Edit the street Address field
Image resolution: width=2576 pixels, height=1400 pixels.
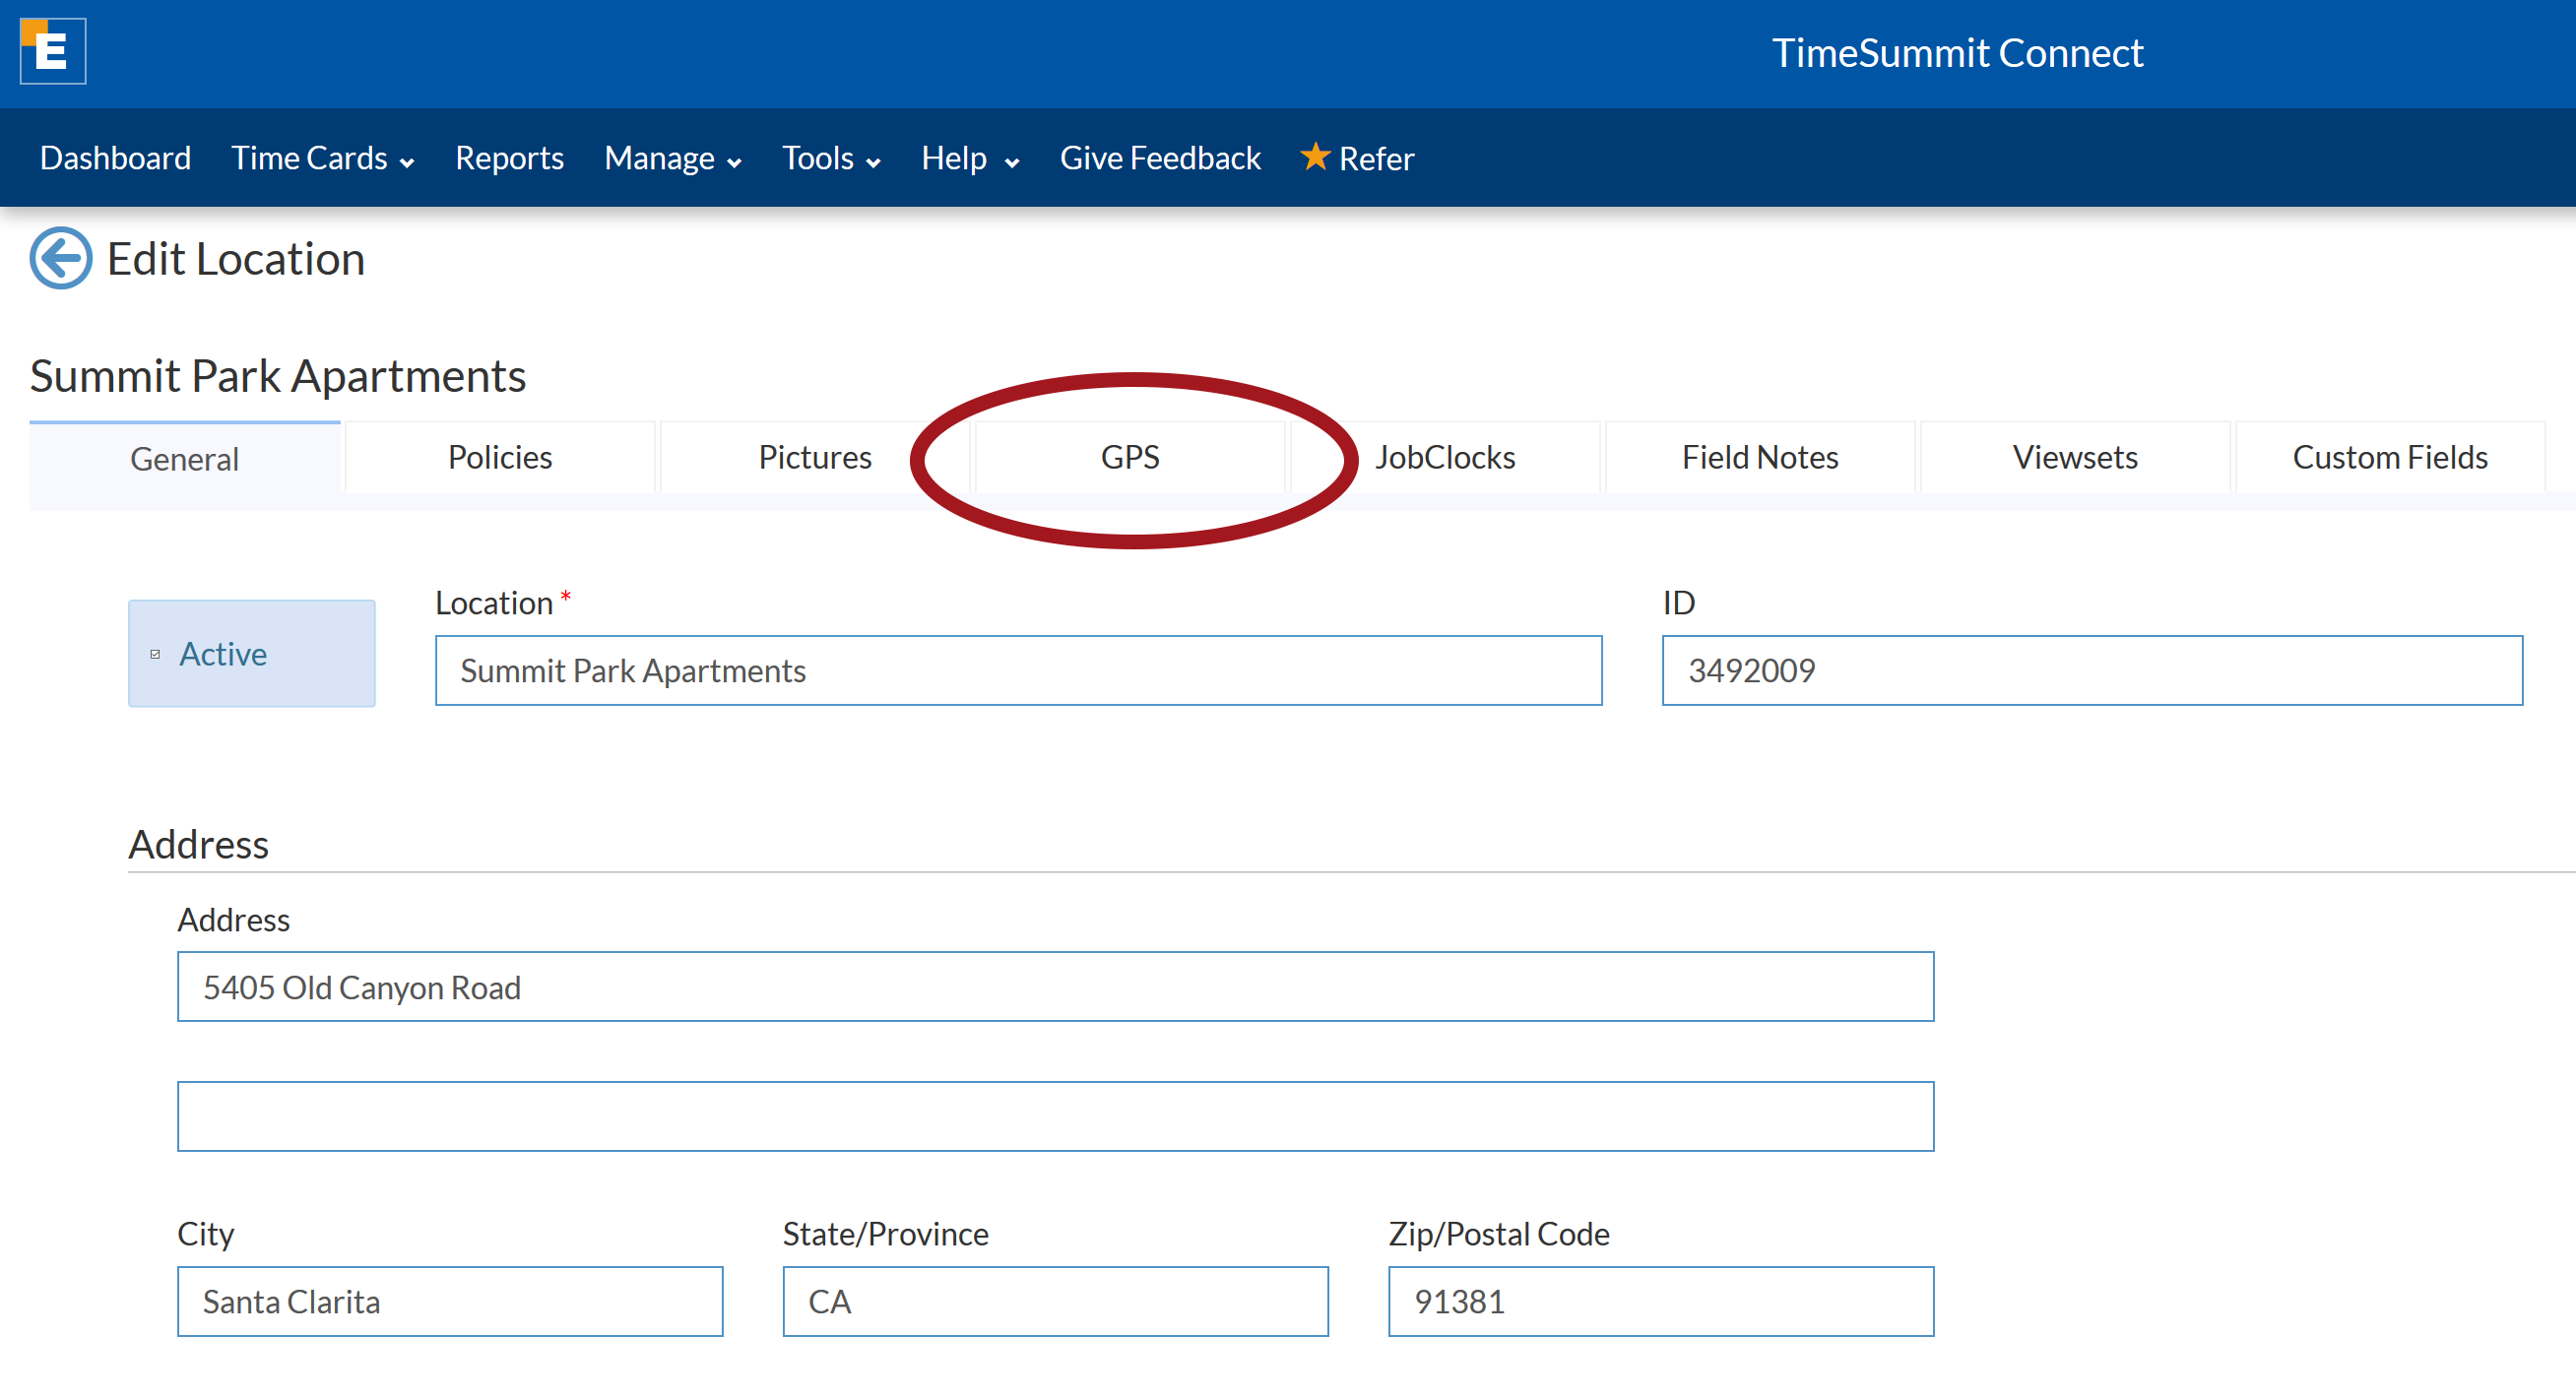click(1055, 986)
